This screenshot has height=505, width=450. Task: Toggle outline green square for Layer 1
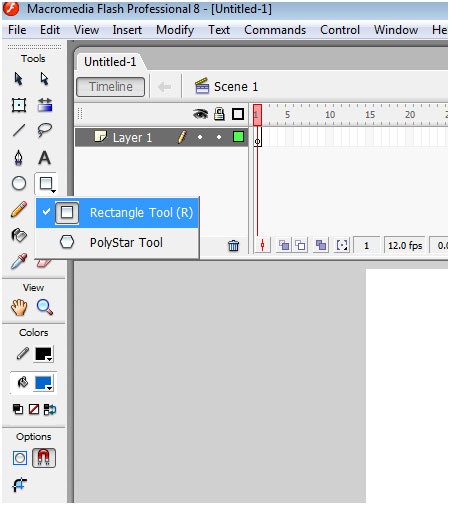[x=238, y=137]
